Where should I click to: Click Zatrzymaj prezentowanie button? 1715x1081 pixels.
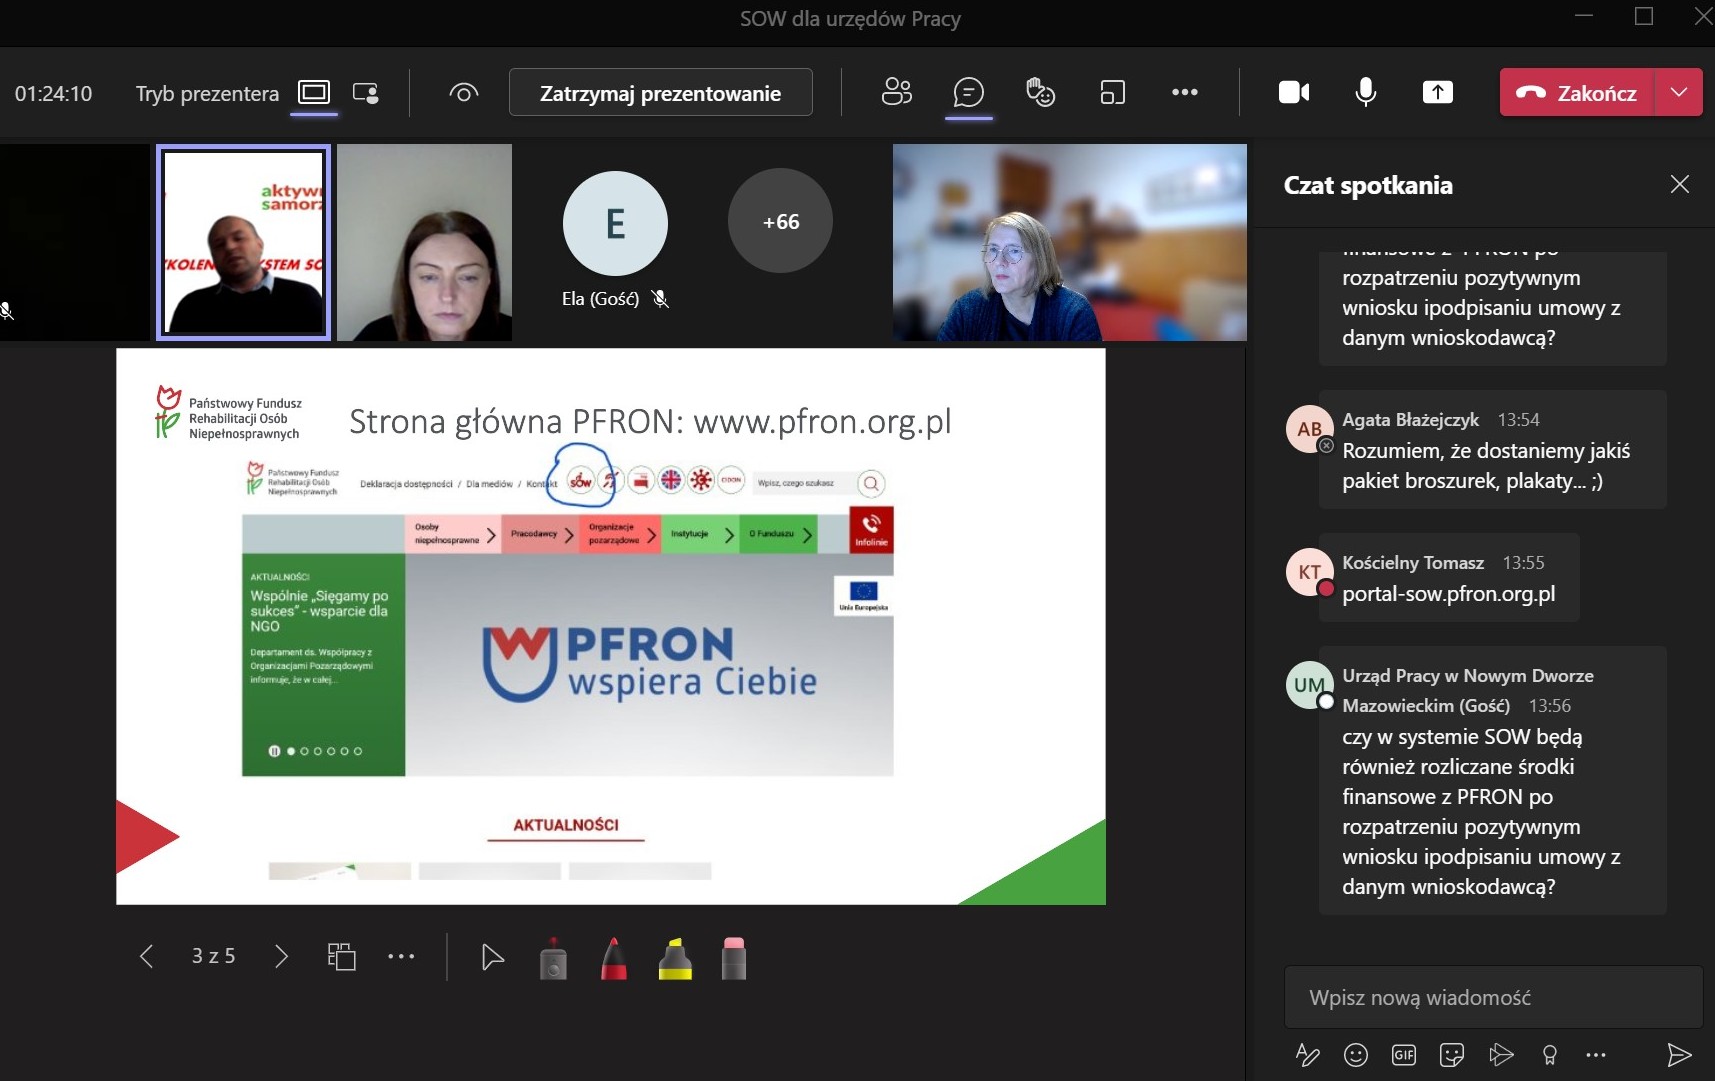(660, 93)
